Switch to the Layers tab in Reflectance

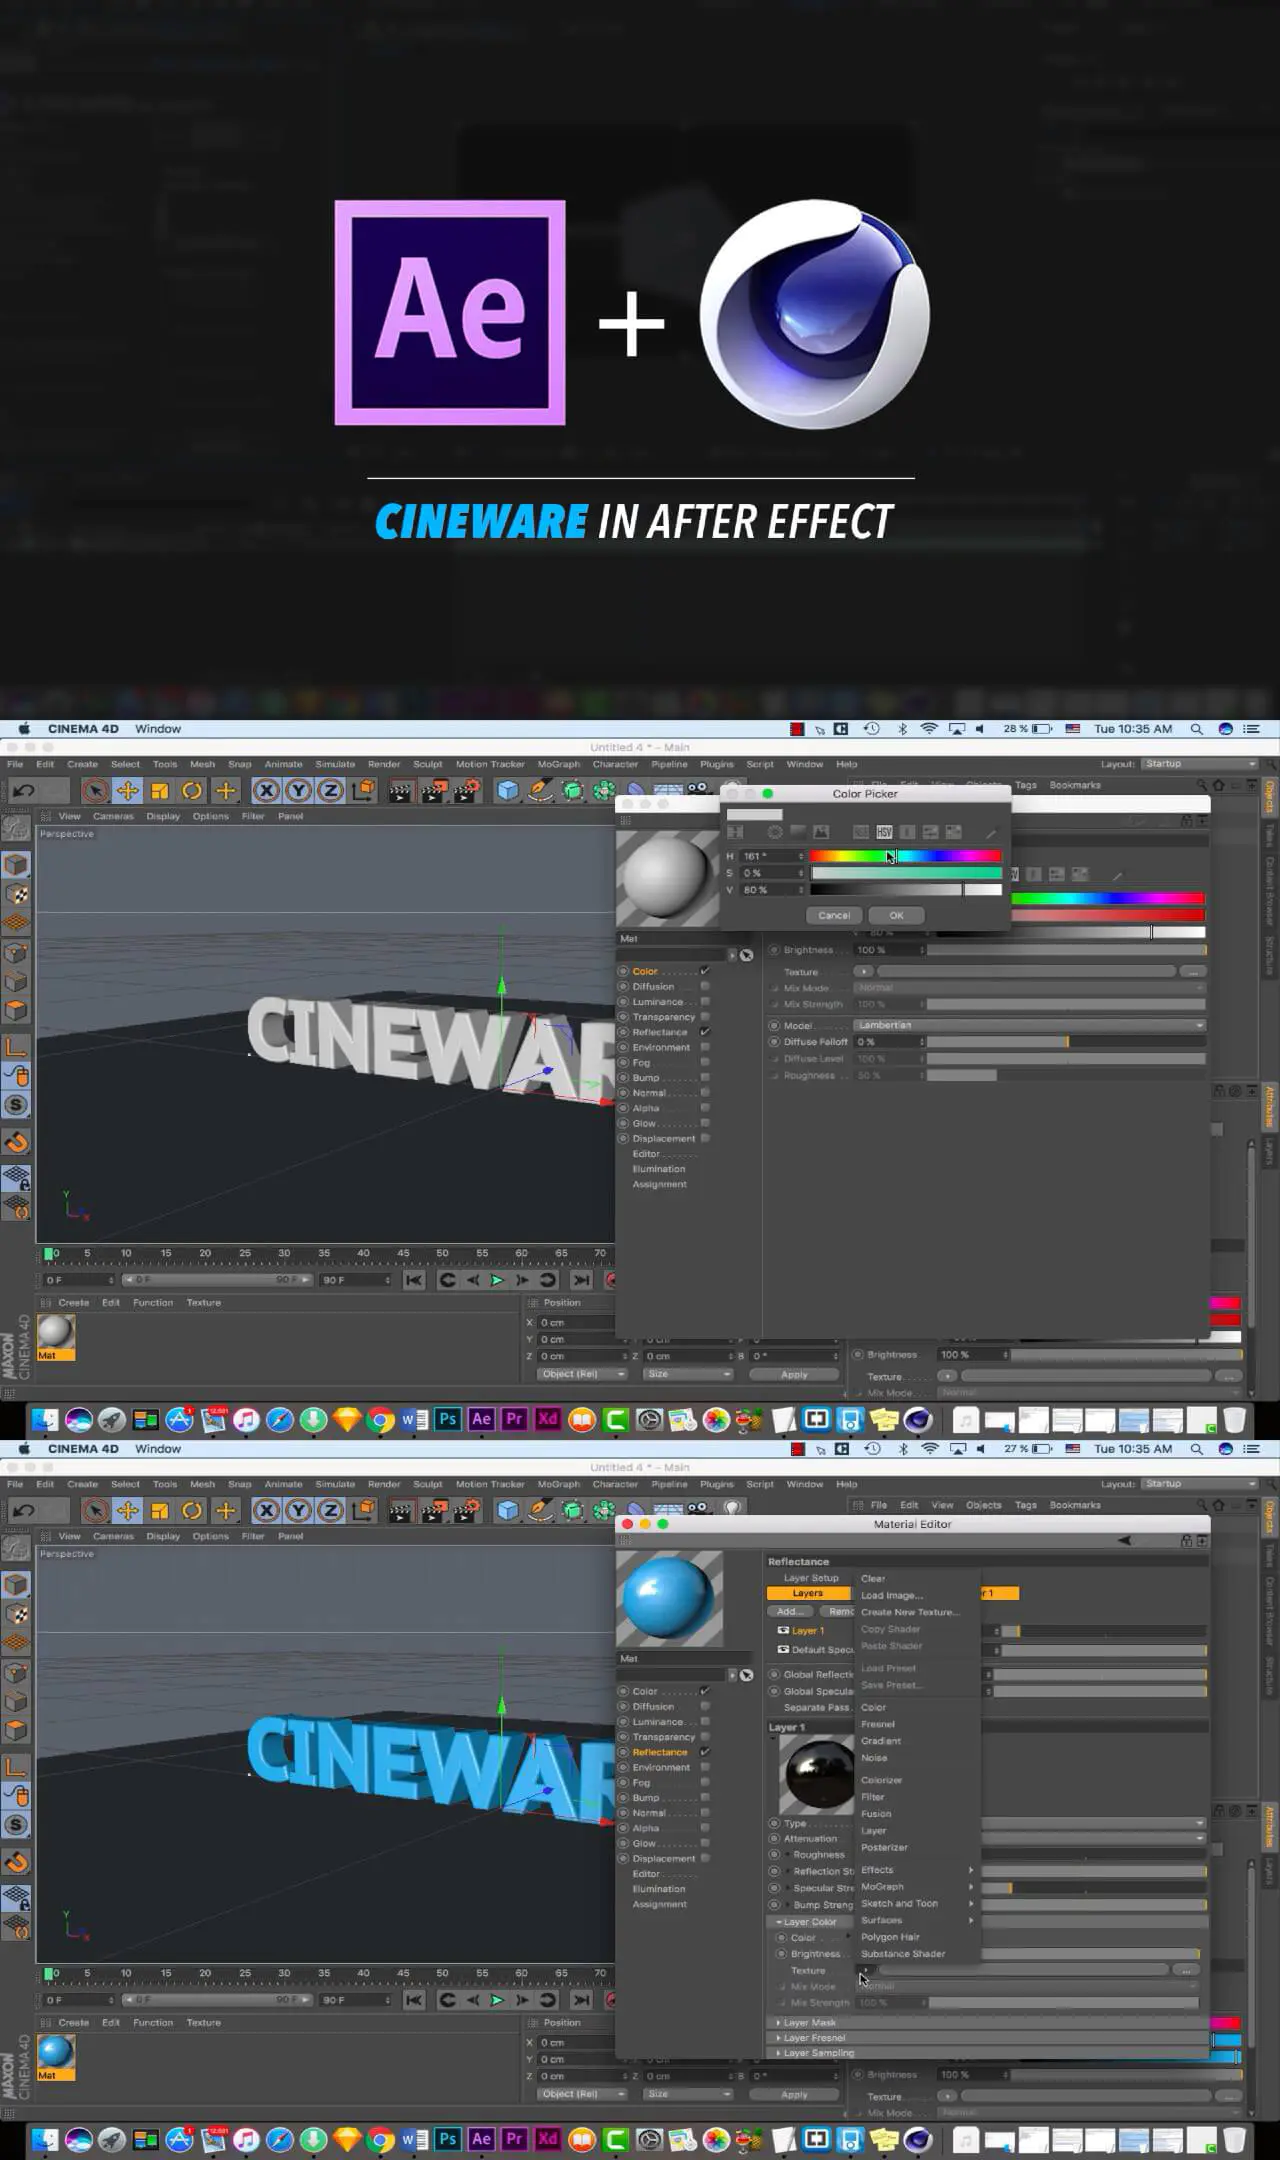click(808, 1593)
